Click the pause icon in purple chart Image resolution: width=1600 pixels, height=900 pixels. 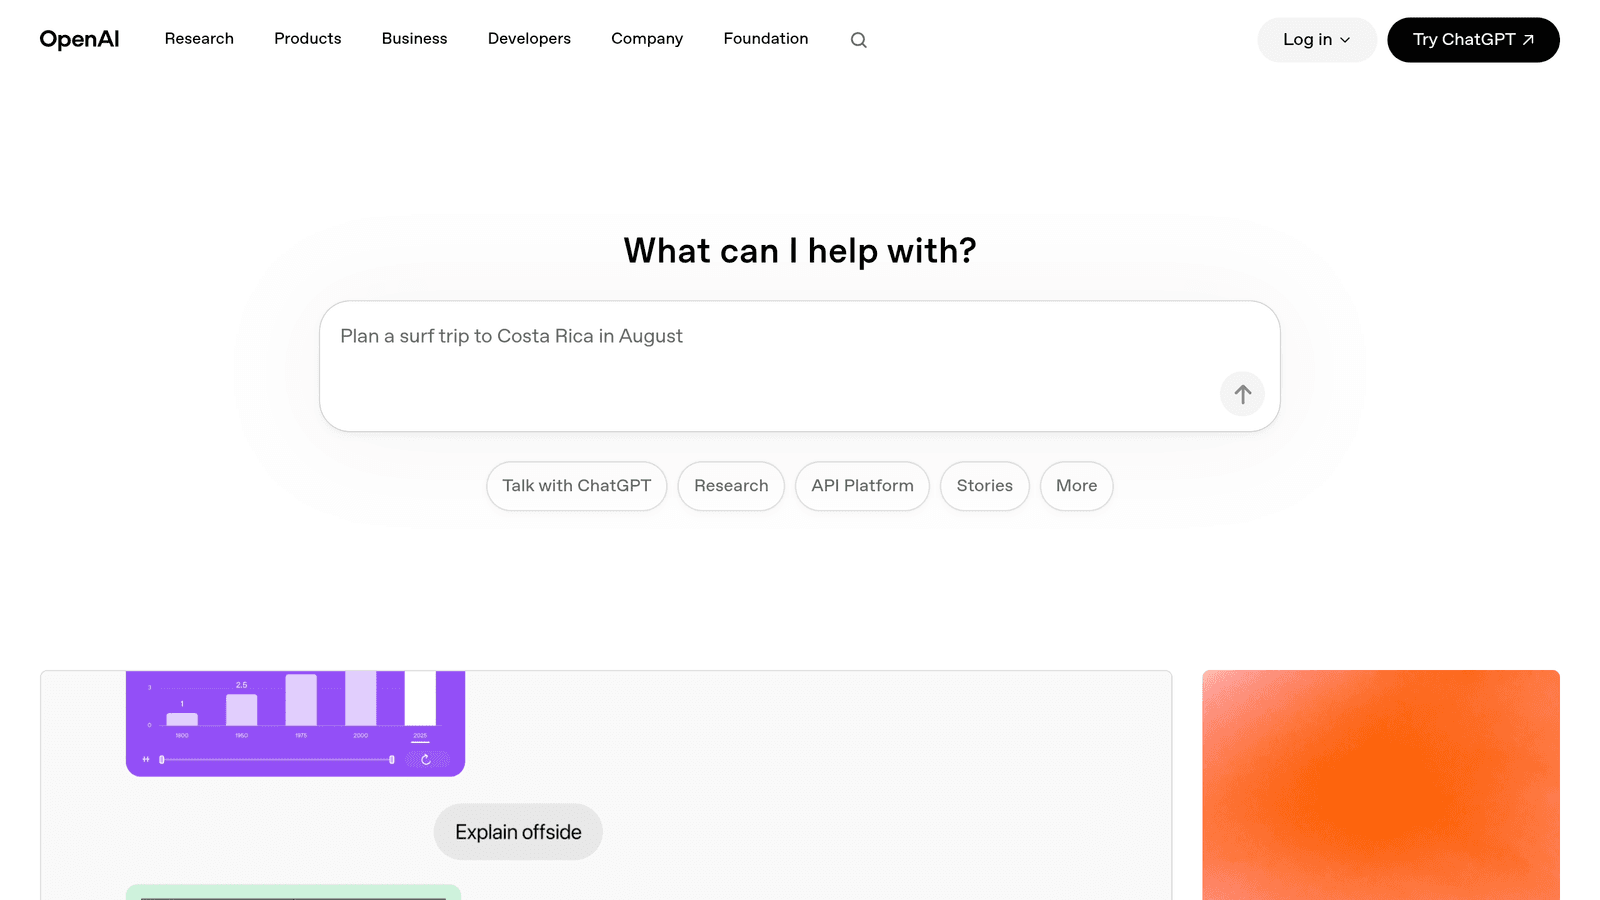point(146,759)
